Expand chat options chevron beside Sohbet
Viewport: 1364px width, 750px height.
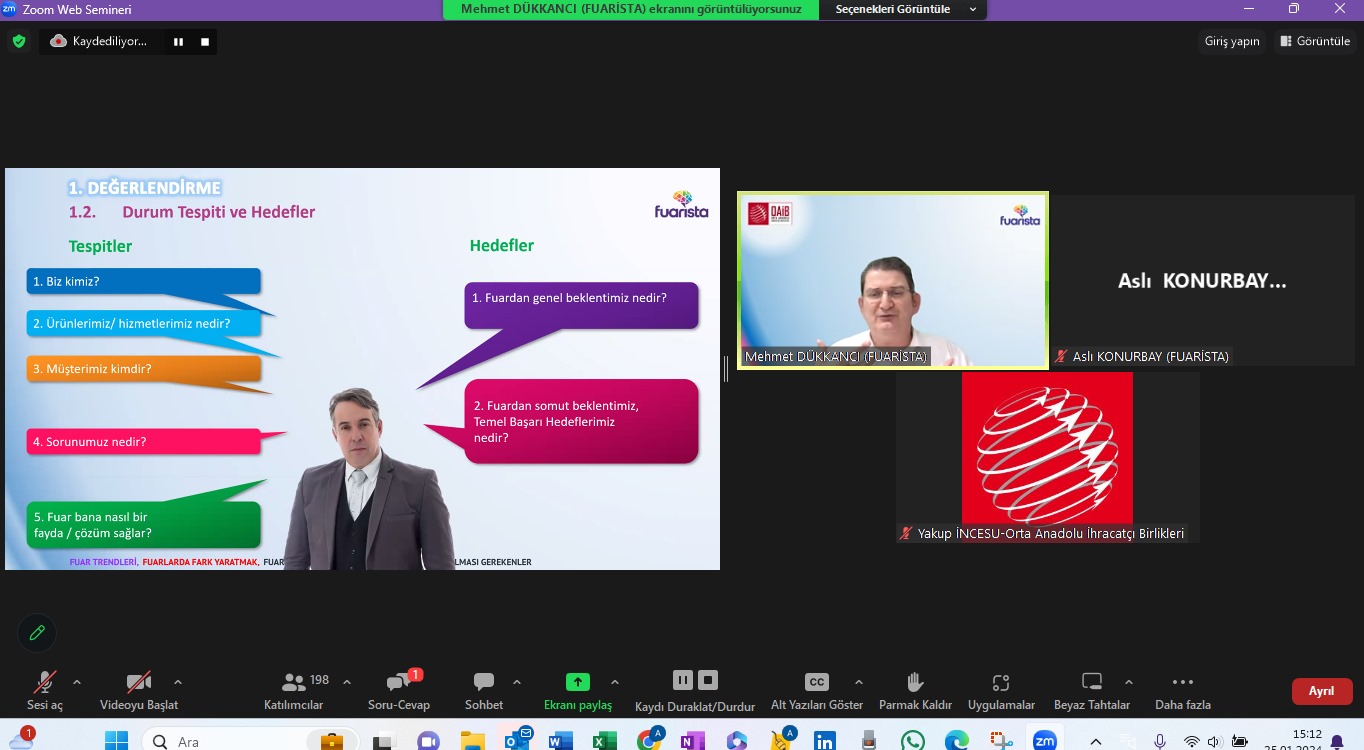[517, 682]
